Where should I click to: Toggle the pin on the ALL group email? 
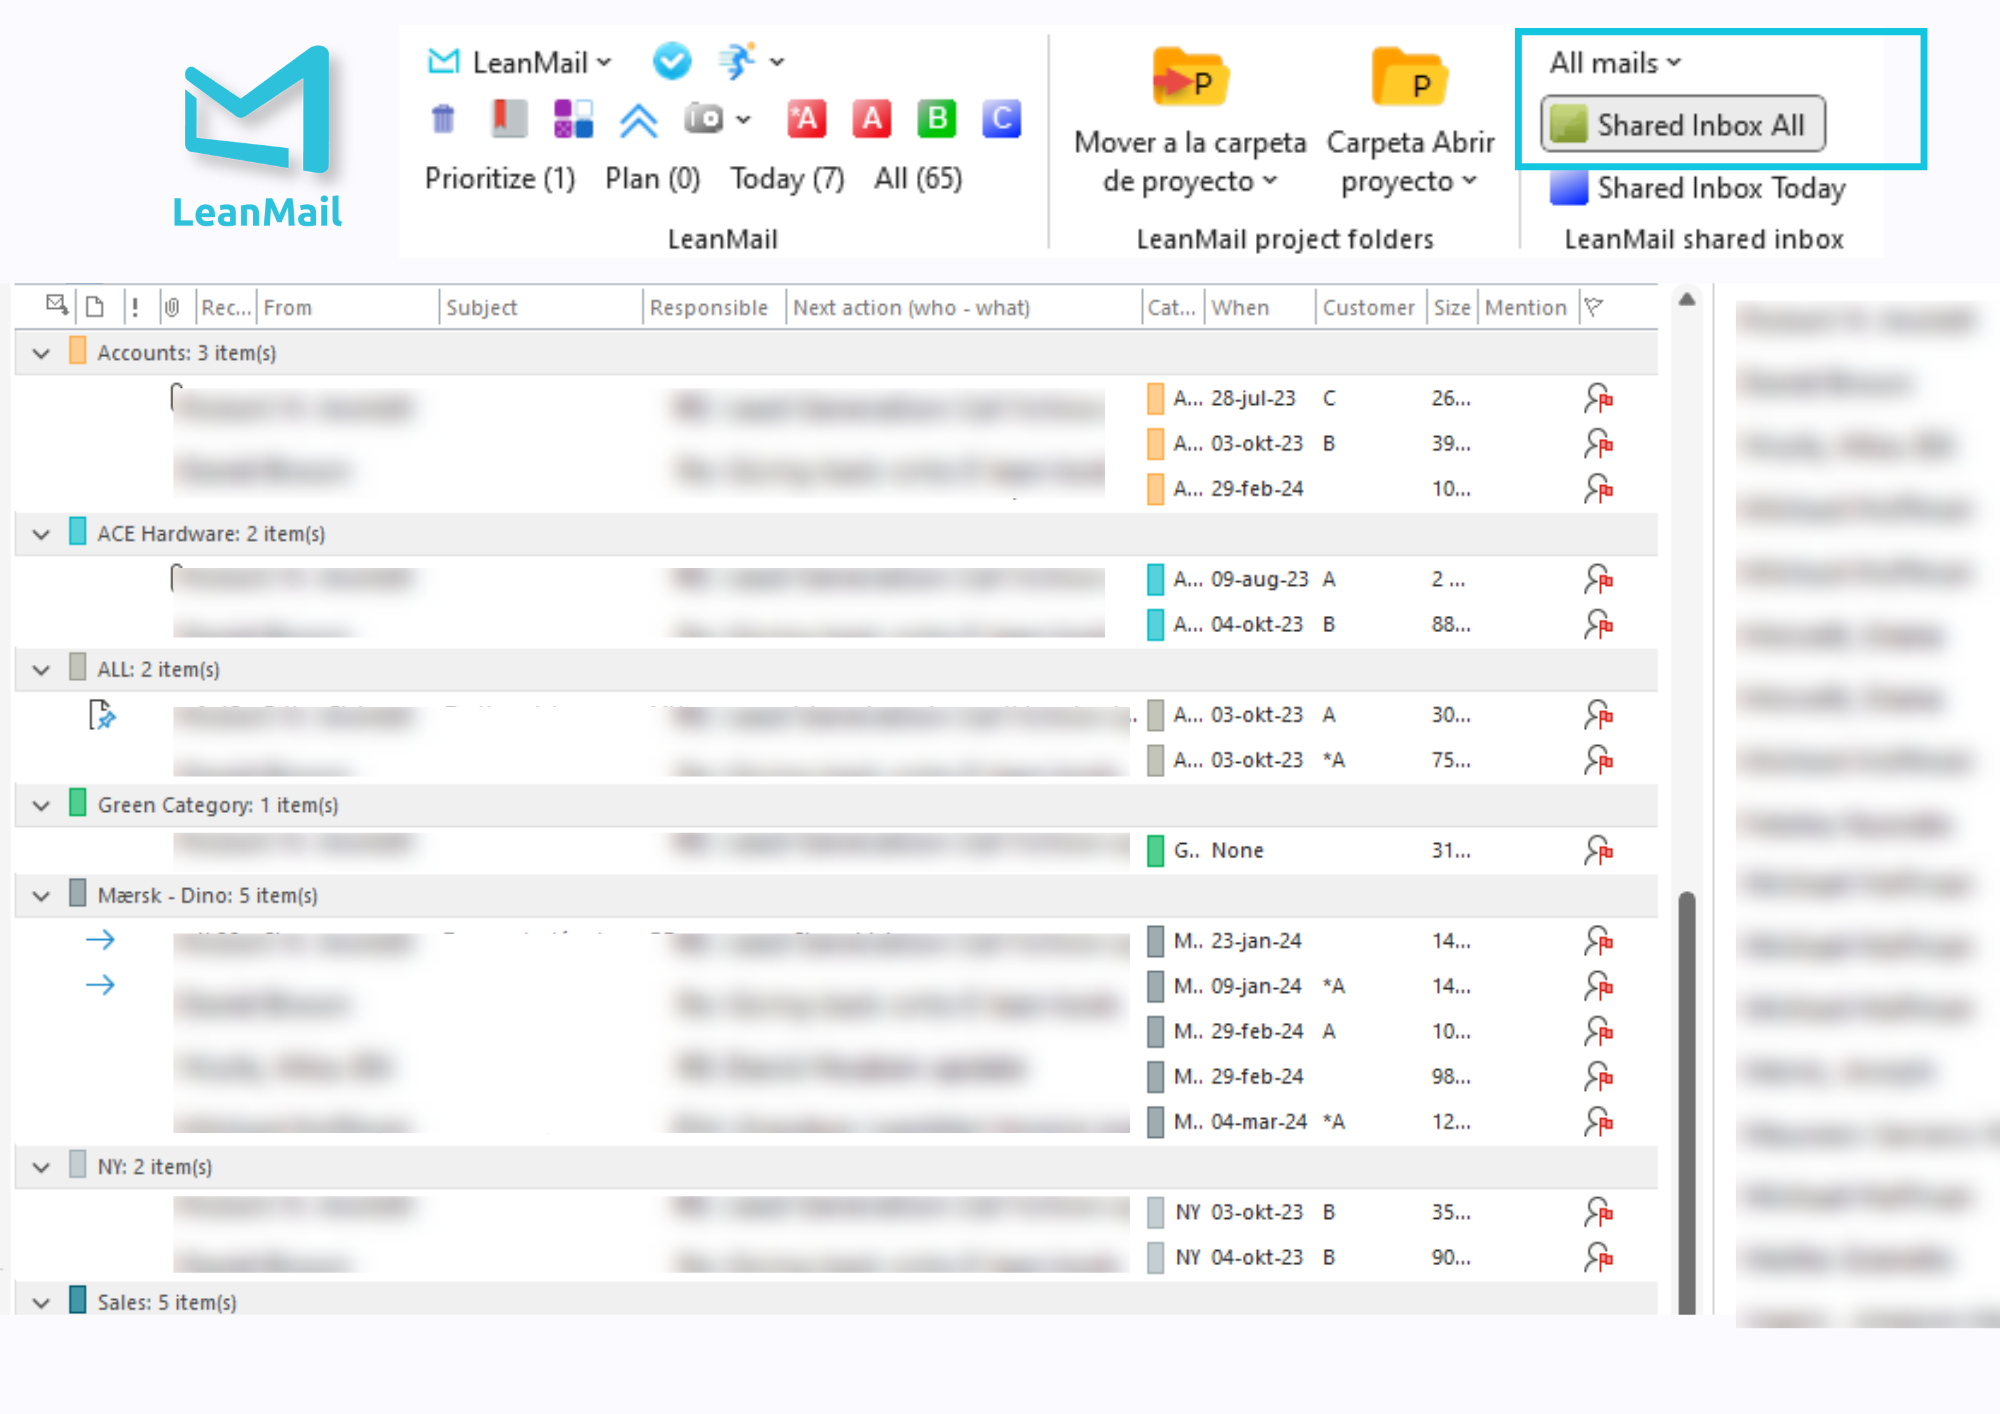click(x=103, y=715)
